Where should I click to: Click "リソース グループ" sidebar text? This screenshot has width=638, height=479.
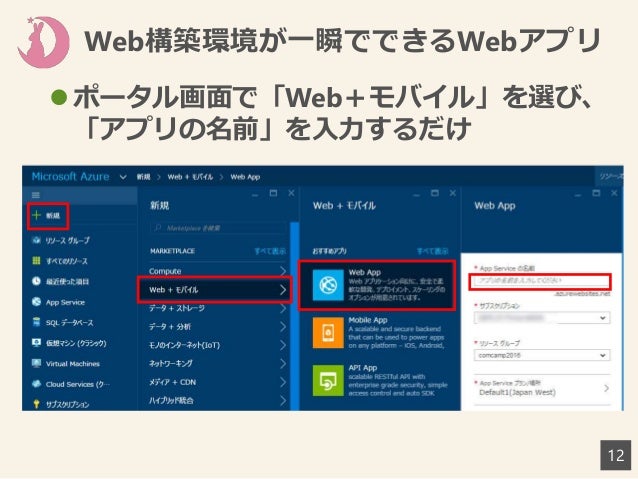pyautogui.click(x=68, y=241)
